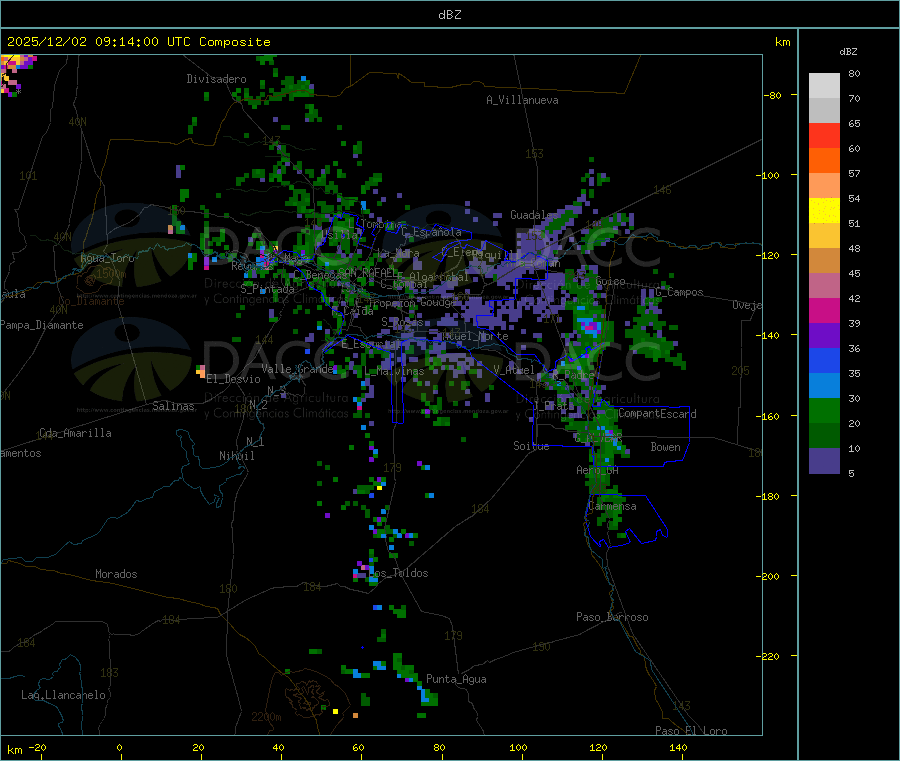Viewport: 900px width, 761px height.
Task: Click the '100' tick on the bottom axis
Action: [518, 747]
